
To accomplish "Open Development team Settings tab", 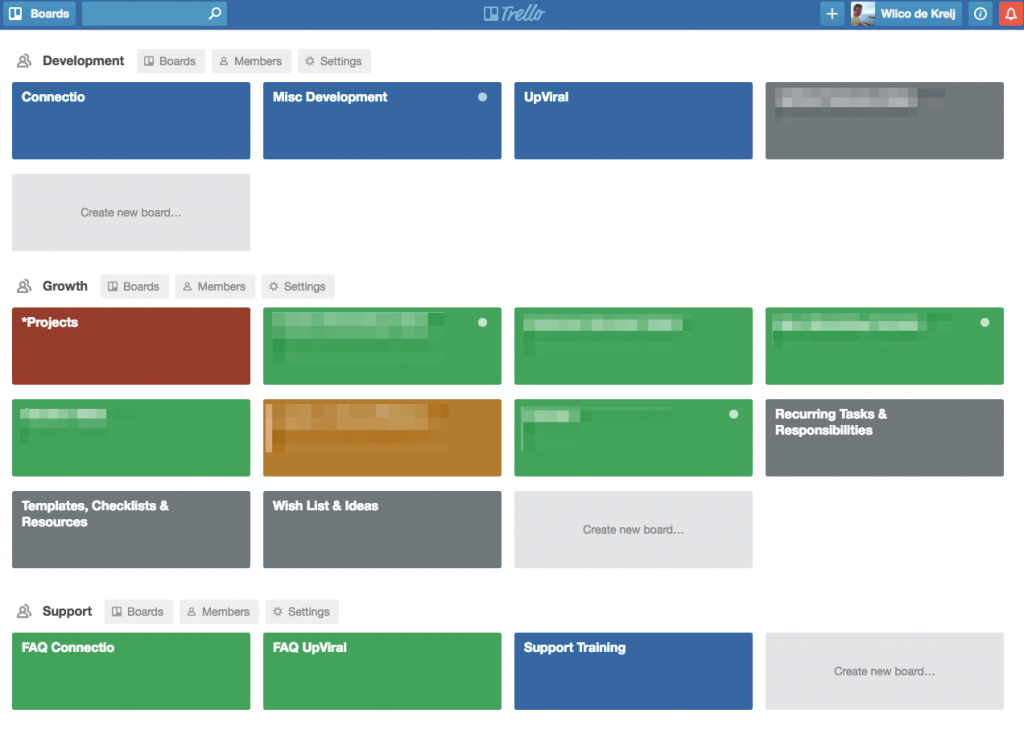I will click(x=334, y=61).
